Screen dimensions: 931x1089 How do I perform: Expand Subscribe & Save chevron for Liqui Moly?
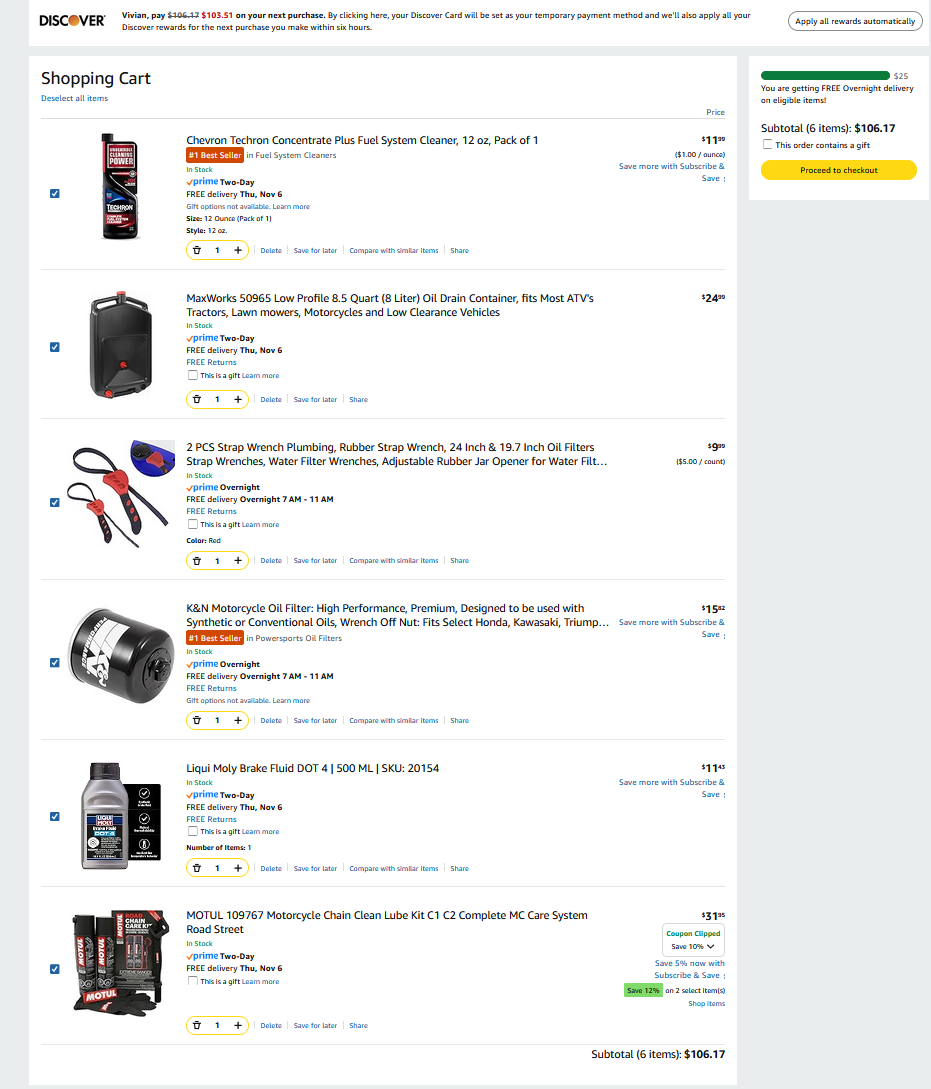(x=724, y=795)
